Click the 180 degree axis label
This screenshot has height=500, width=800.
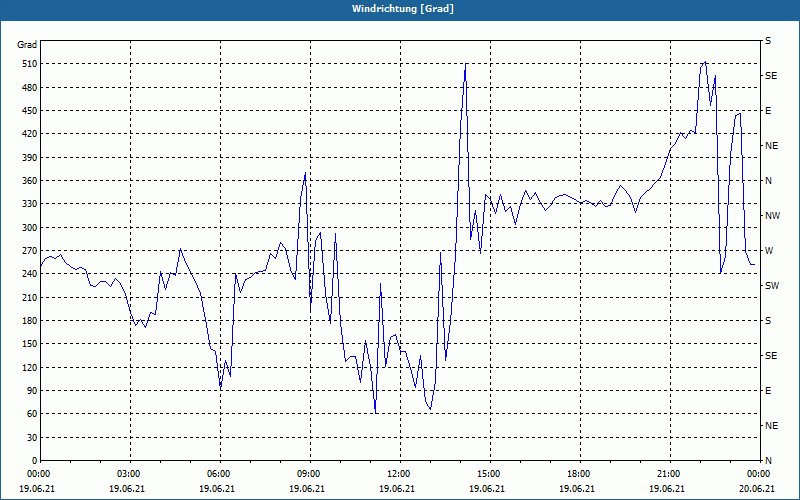30,321
